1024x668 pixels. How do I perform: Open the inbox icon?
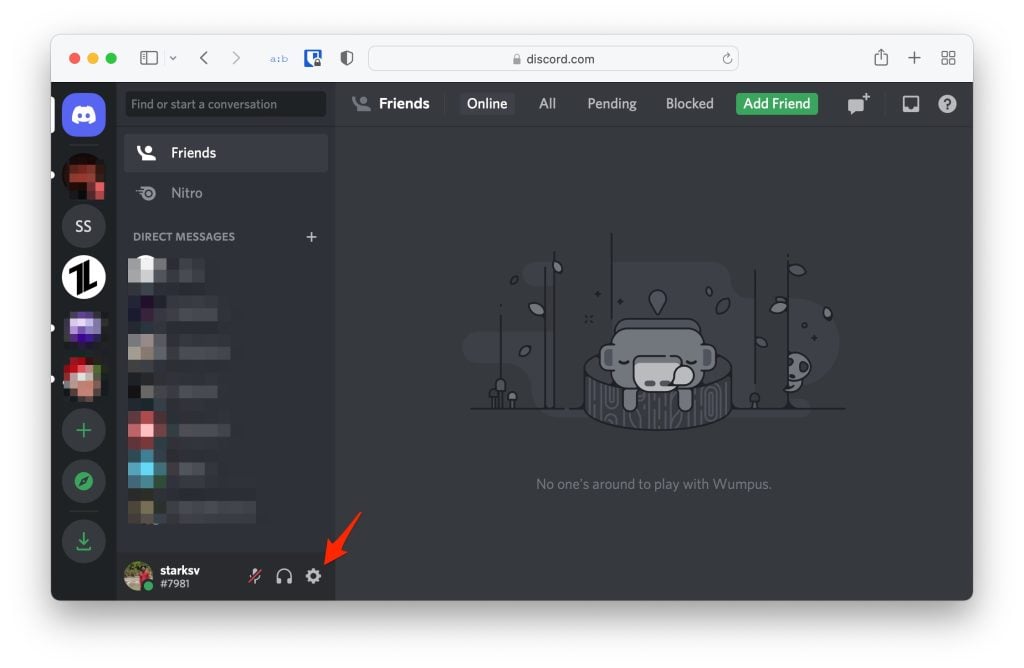pyautogui.click(x=910, y=104)
